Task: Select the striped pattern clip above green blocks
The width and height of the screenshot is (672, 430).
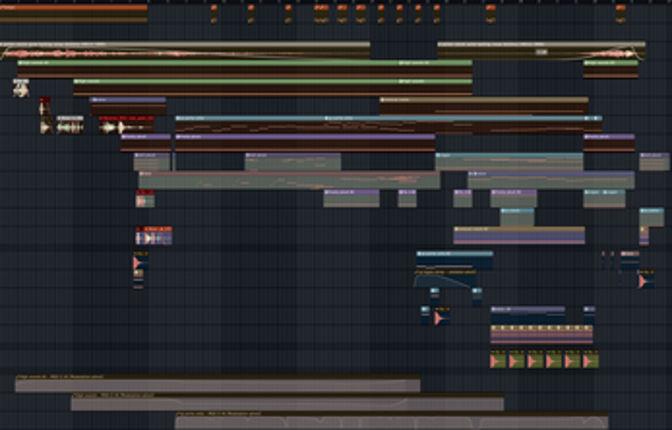Action: tap(541, 332)
